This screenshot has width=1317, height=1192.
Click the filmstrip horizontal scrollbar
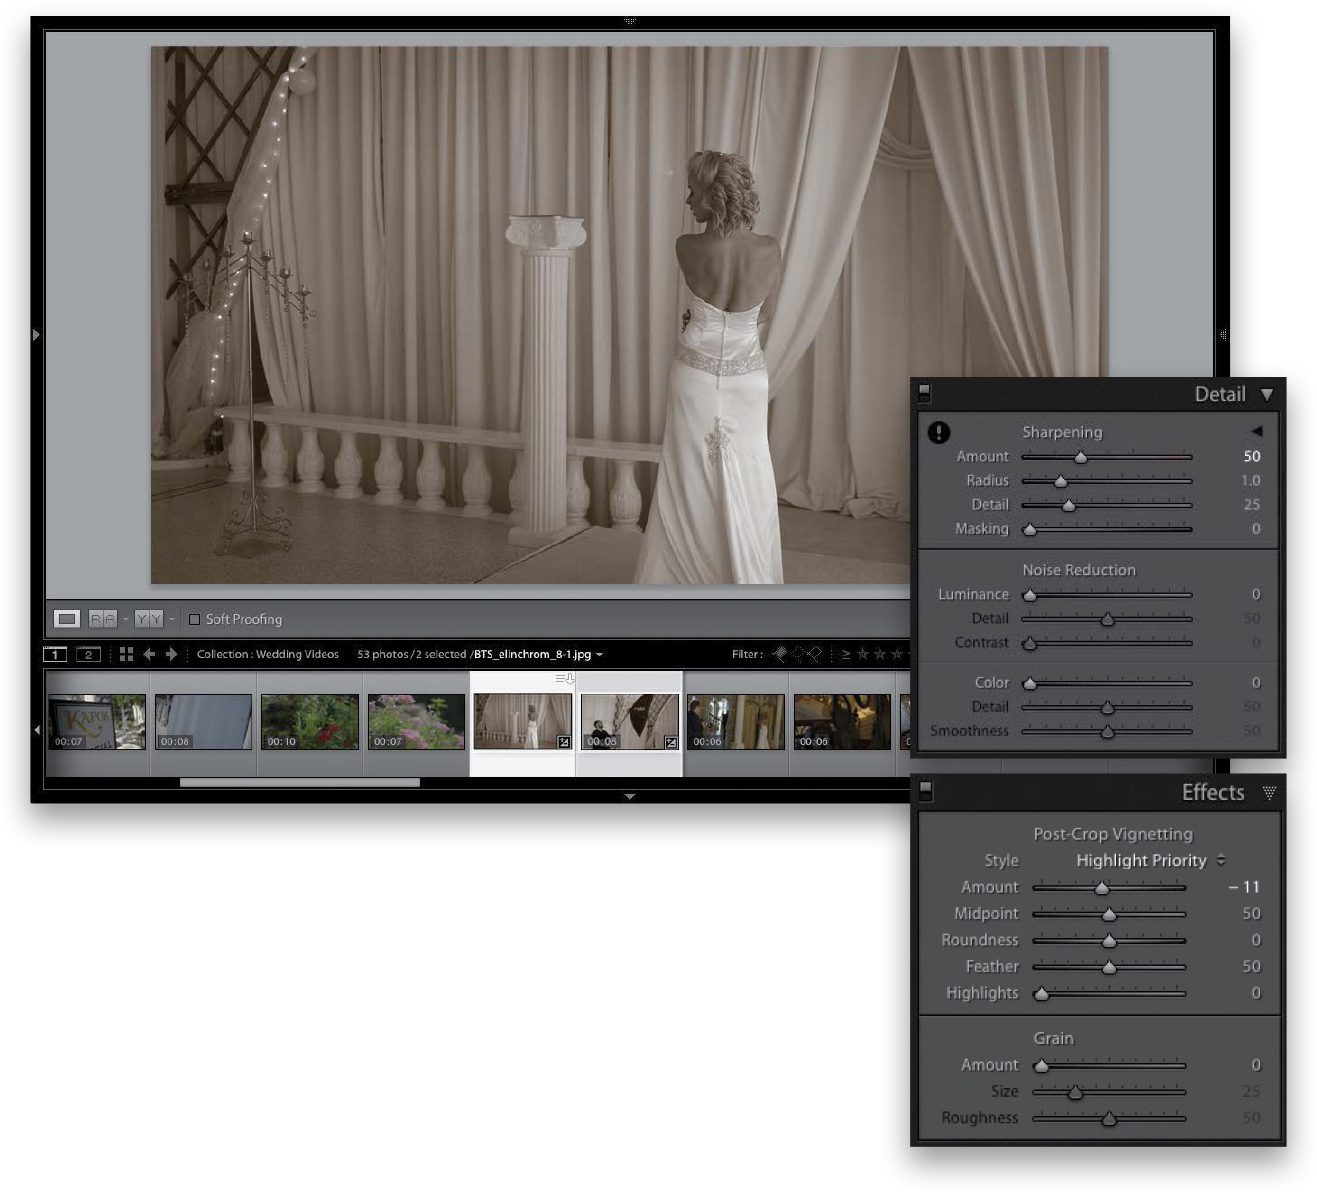point(299,783)
